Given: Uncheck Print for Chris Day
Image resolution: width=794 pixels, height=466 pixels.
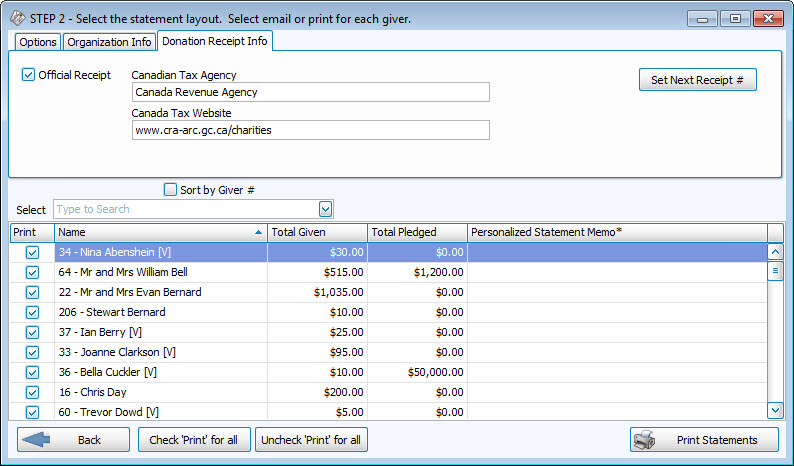Looking at the screenshot, I should coord(32,392).
